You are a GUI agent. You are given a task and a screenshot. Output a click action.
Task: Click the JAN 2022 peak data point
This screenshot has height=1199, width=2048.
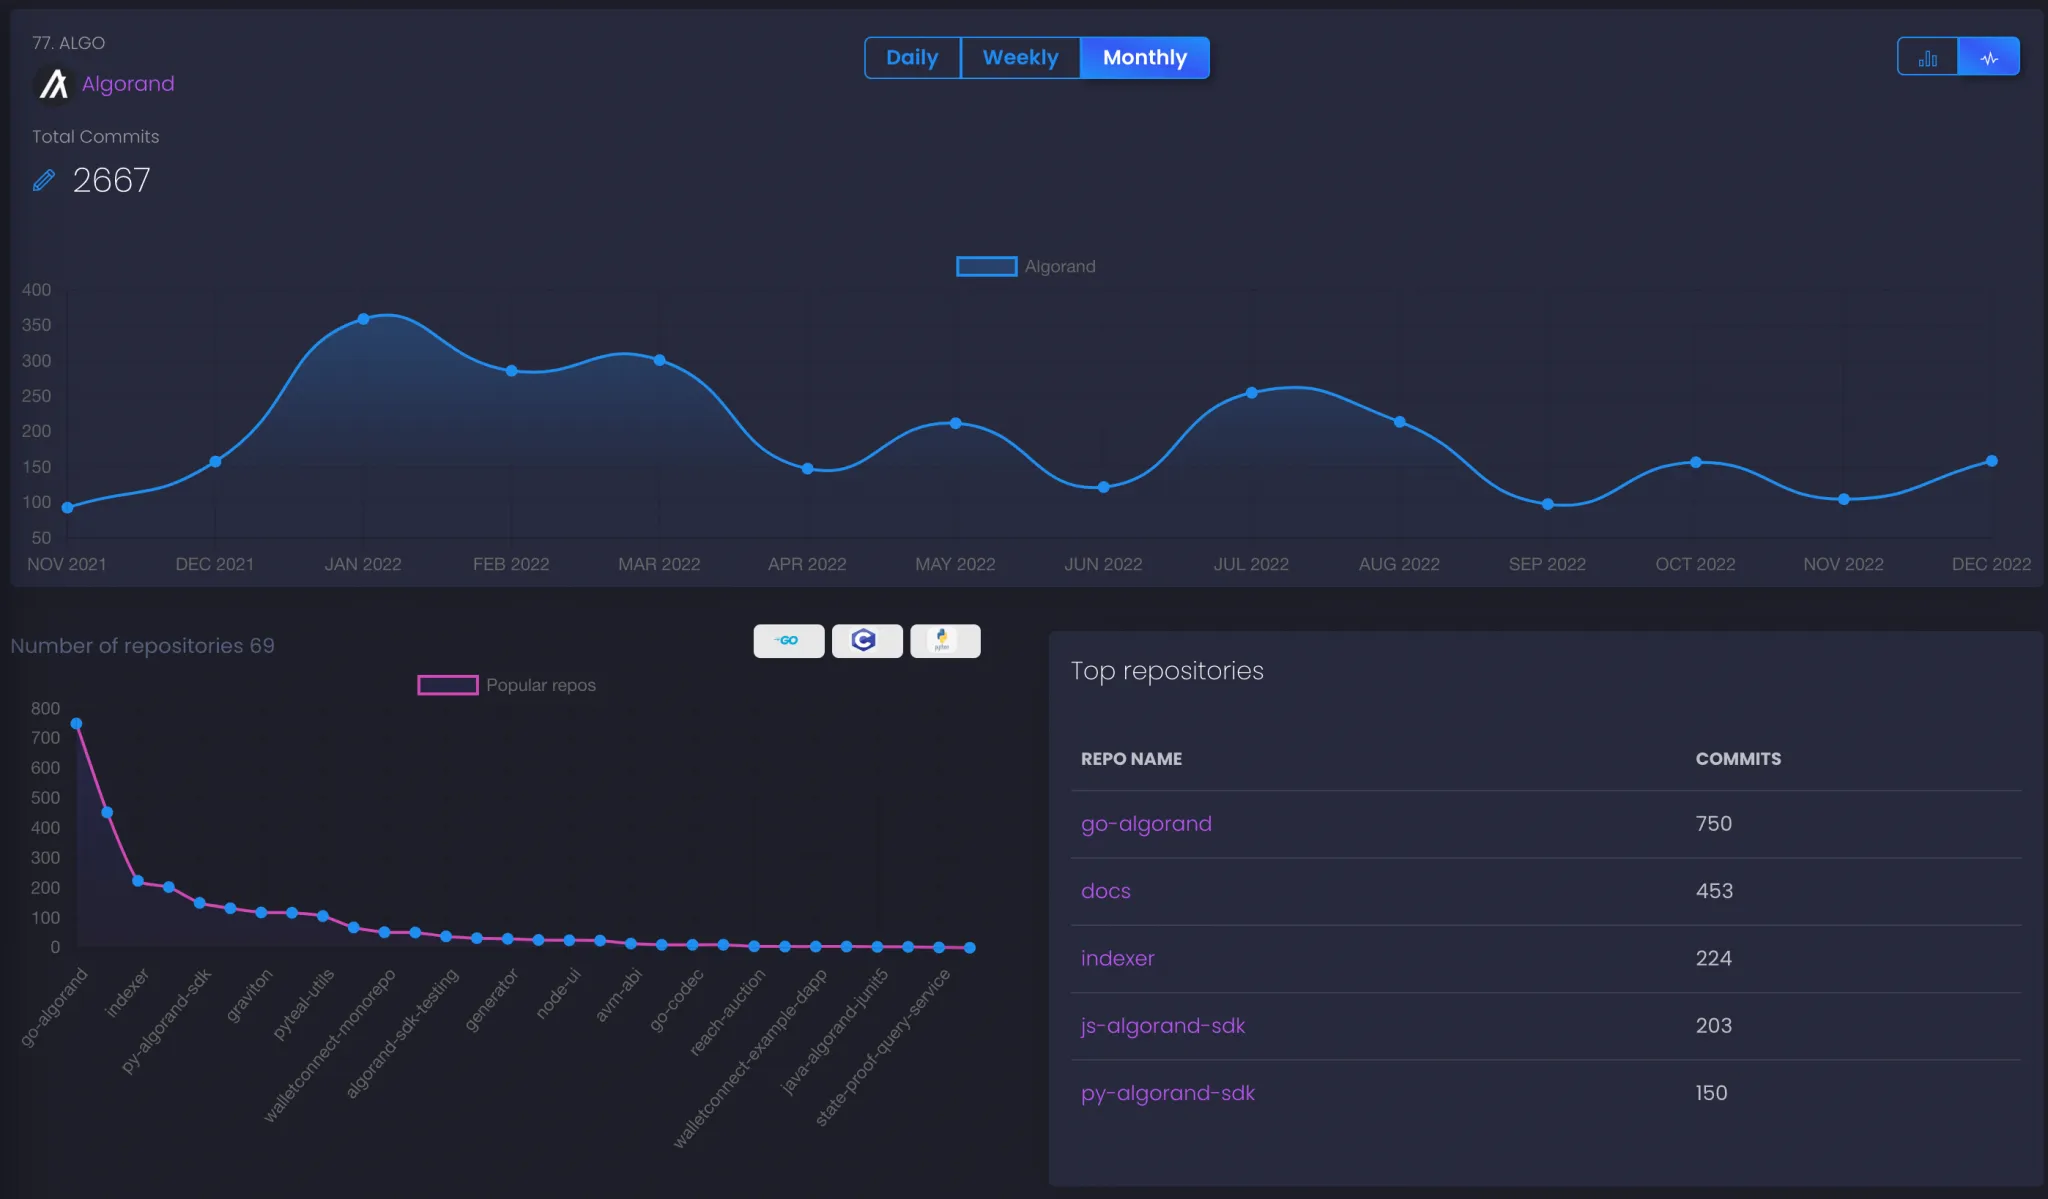click(x=363, y=319)
